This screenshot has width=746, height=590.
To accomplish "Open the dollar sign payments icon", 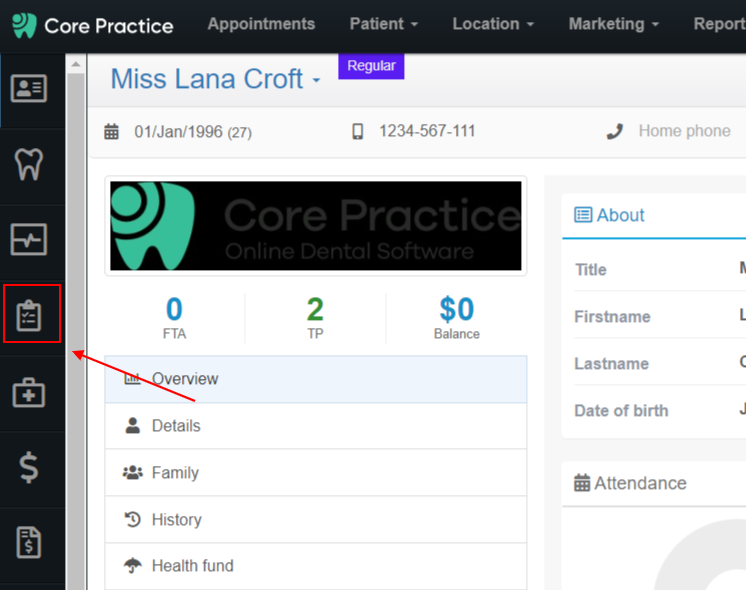I will point(29,467).
